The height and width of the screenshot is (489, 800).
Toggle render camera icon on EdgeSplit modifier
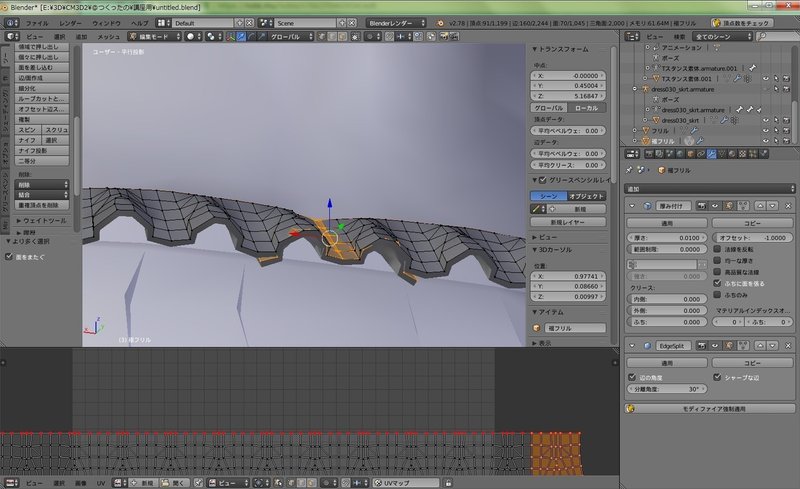(702, 346)
